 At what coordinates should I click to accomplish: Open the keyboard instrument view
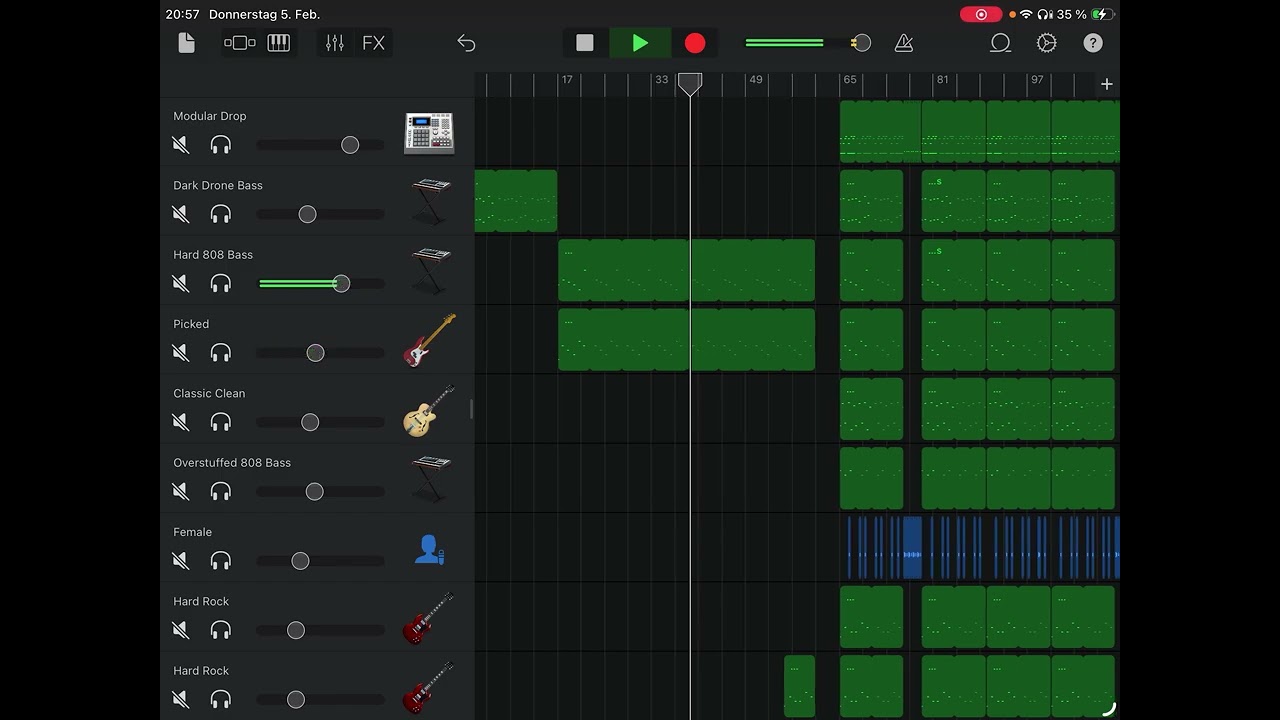point(279,43)
